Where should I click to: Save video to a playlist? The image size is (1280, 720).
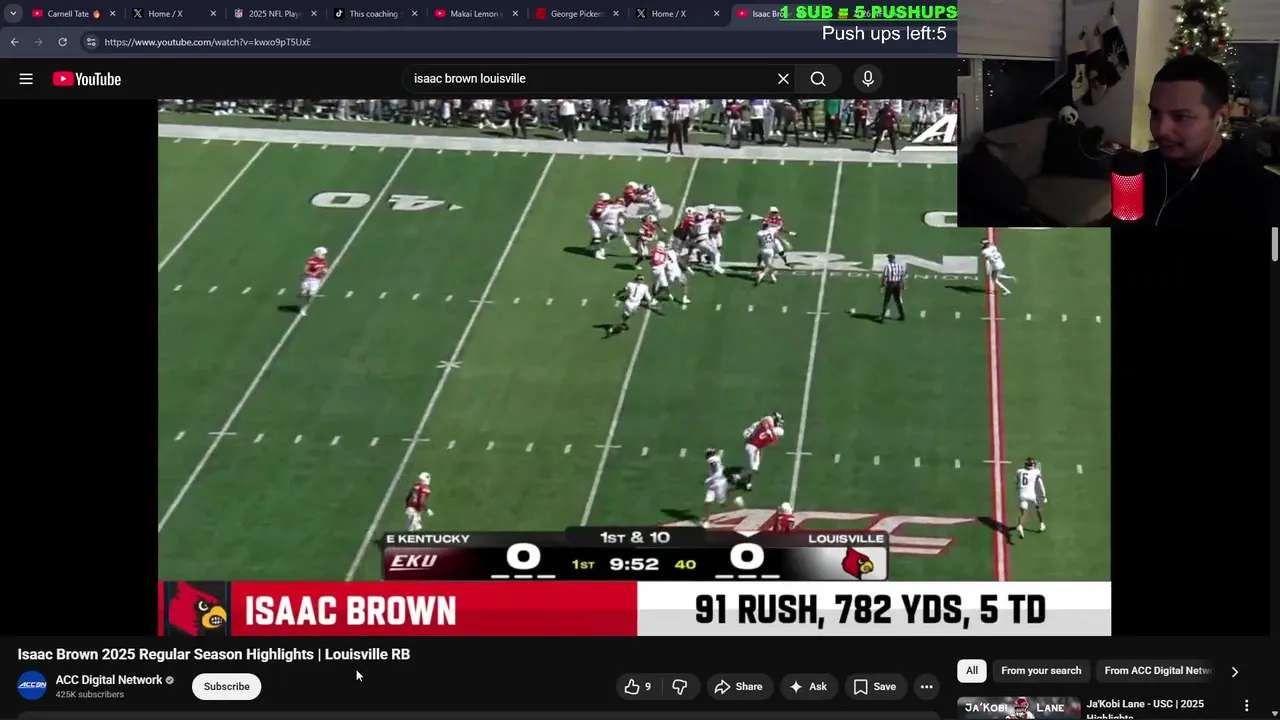(875, 687)
